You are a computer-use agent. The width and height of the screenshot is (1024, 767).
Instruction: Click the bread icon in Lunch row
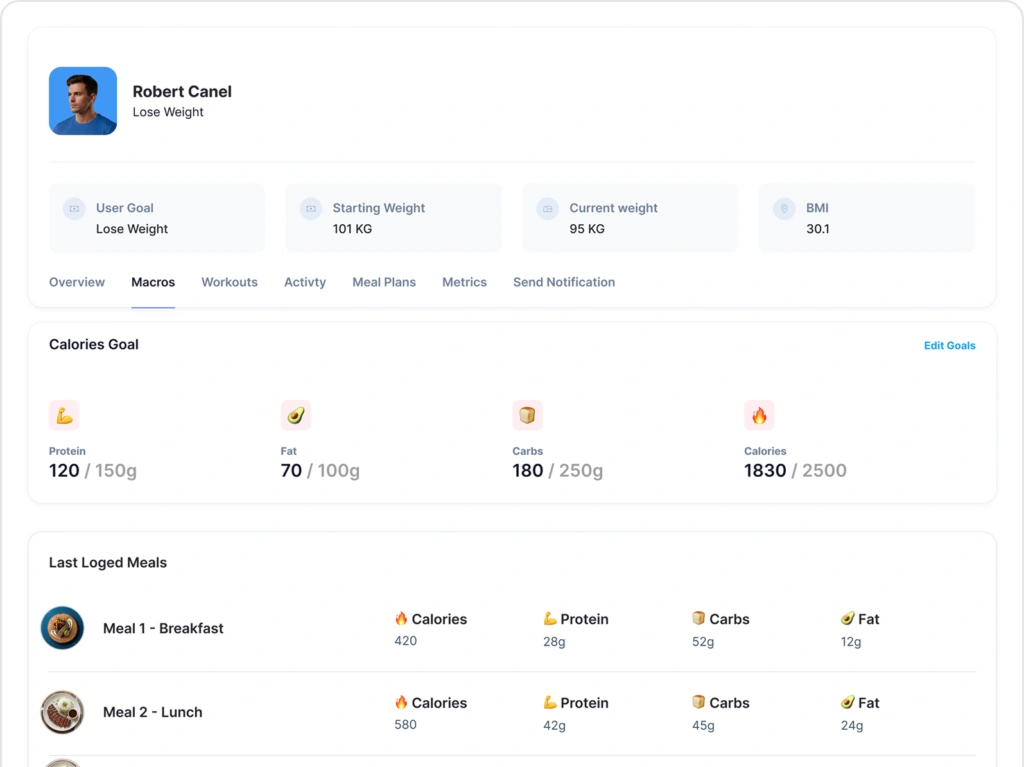[699, 702]
